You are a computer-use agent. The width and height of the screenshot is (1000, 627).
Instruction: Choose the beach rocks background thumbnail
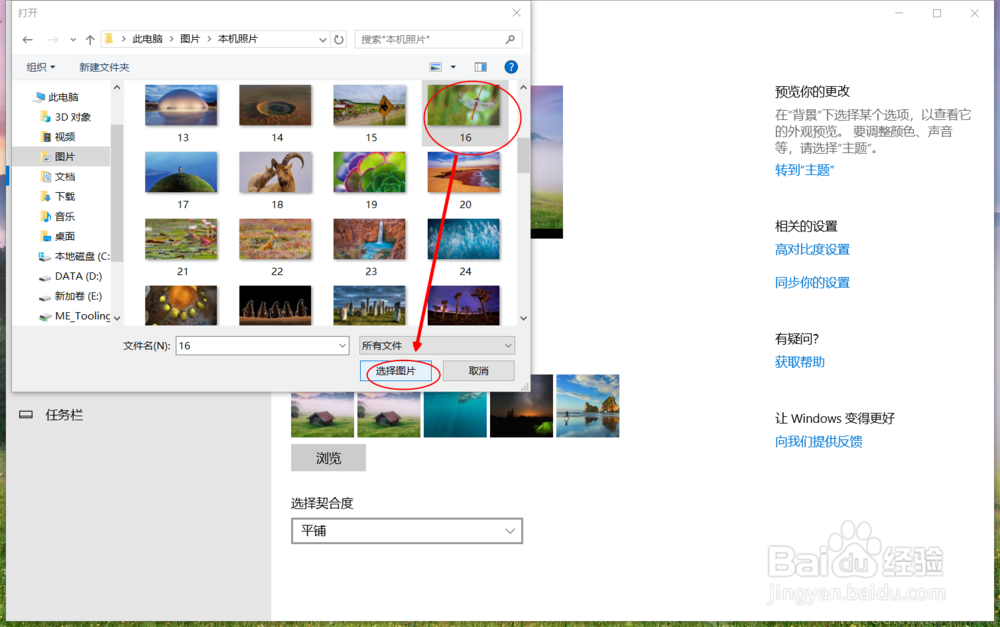tap(588, 406)
